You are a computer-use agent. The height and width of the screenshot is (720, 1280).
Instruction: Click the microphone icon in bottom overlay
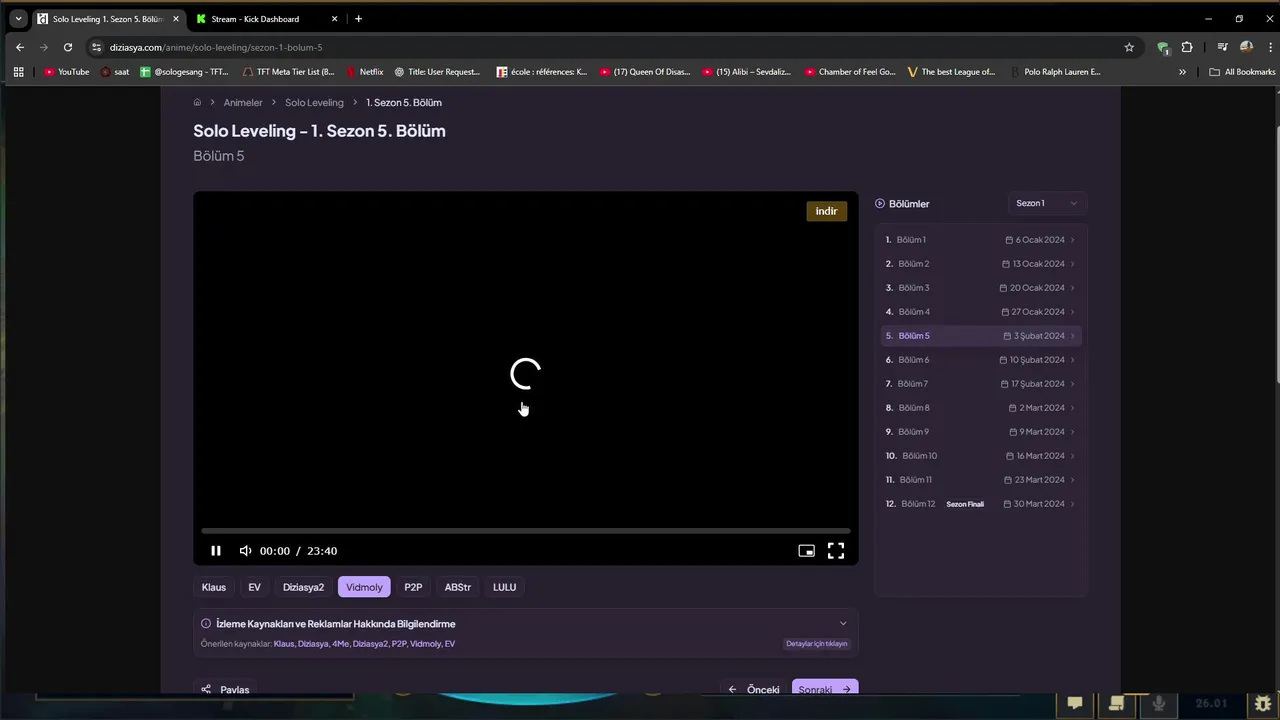pyautogui.click(x=1159, y=704)
